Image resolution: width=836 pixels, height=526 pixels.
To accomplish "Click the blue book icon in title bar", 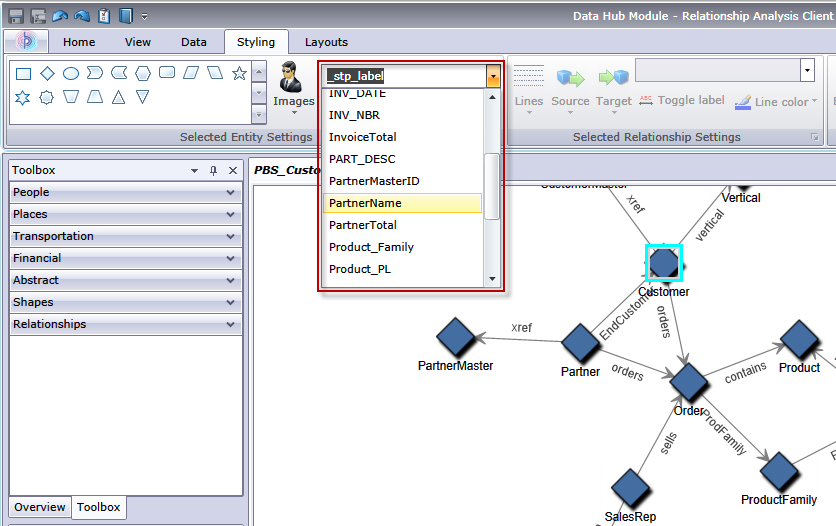I will 126,16.
